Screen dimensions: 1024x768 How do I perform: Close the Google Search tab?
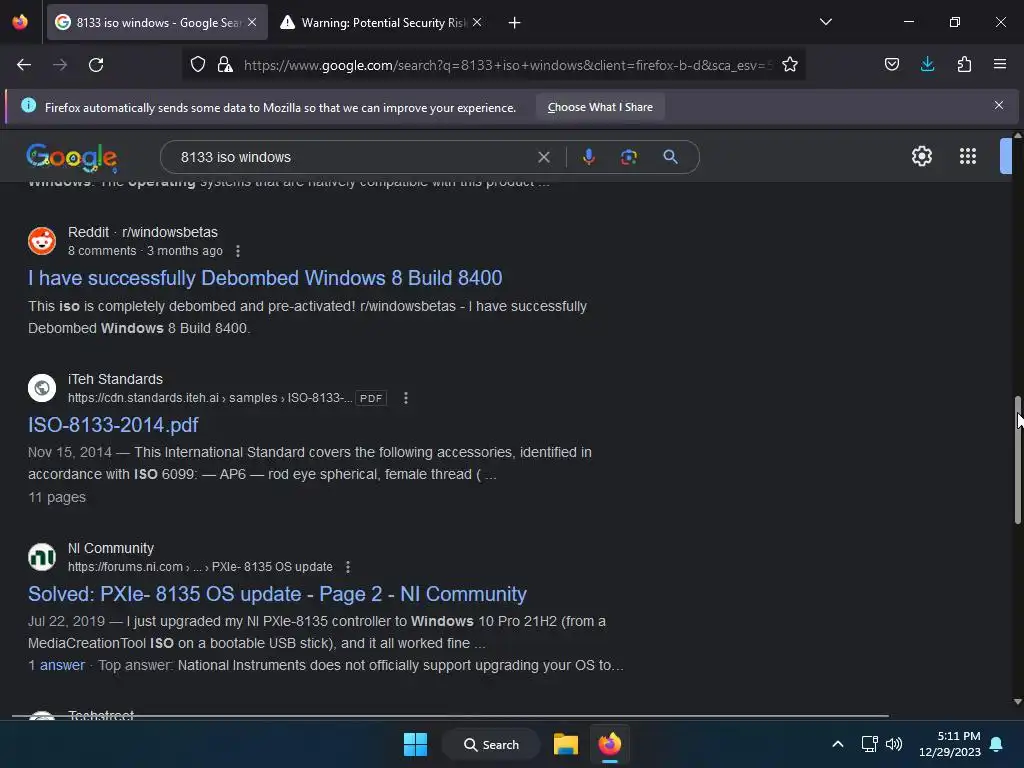[x=252, y=22]
